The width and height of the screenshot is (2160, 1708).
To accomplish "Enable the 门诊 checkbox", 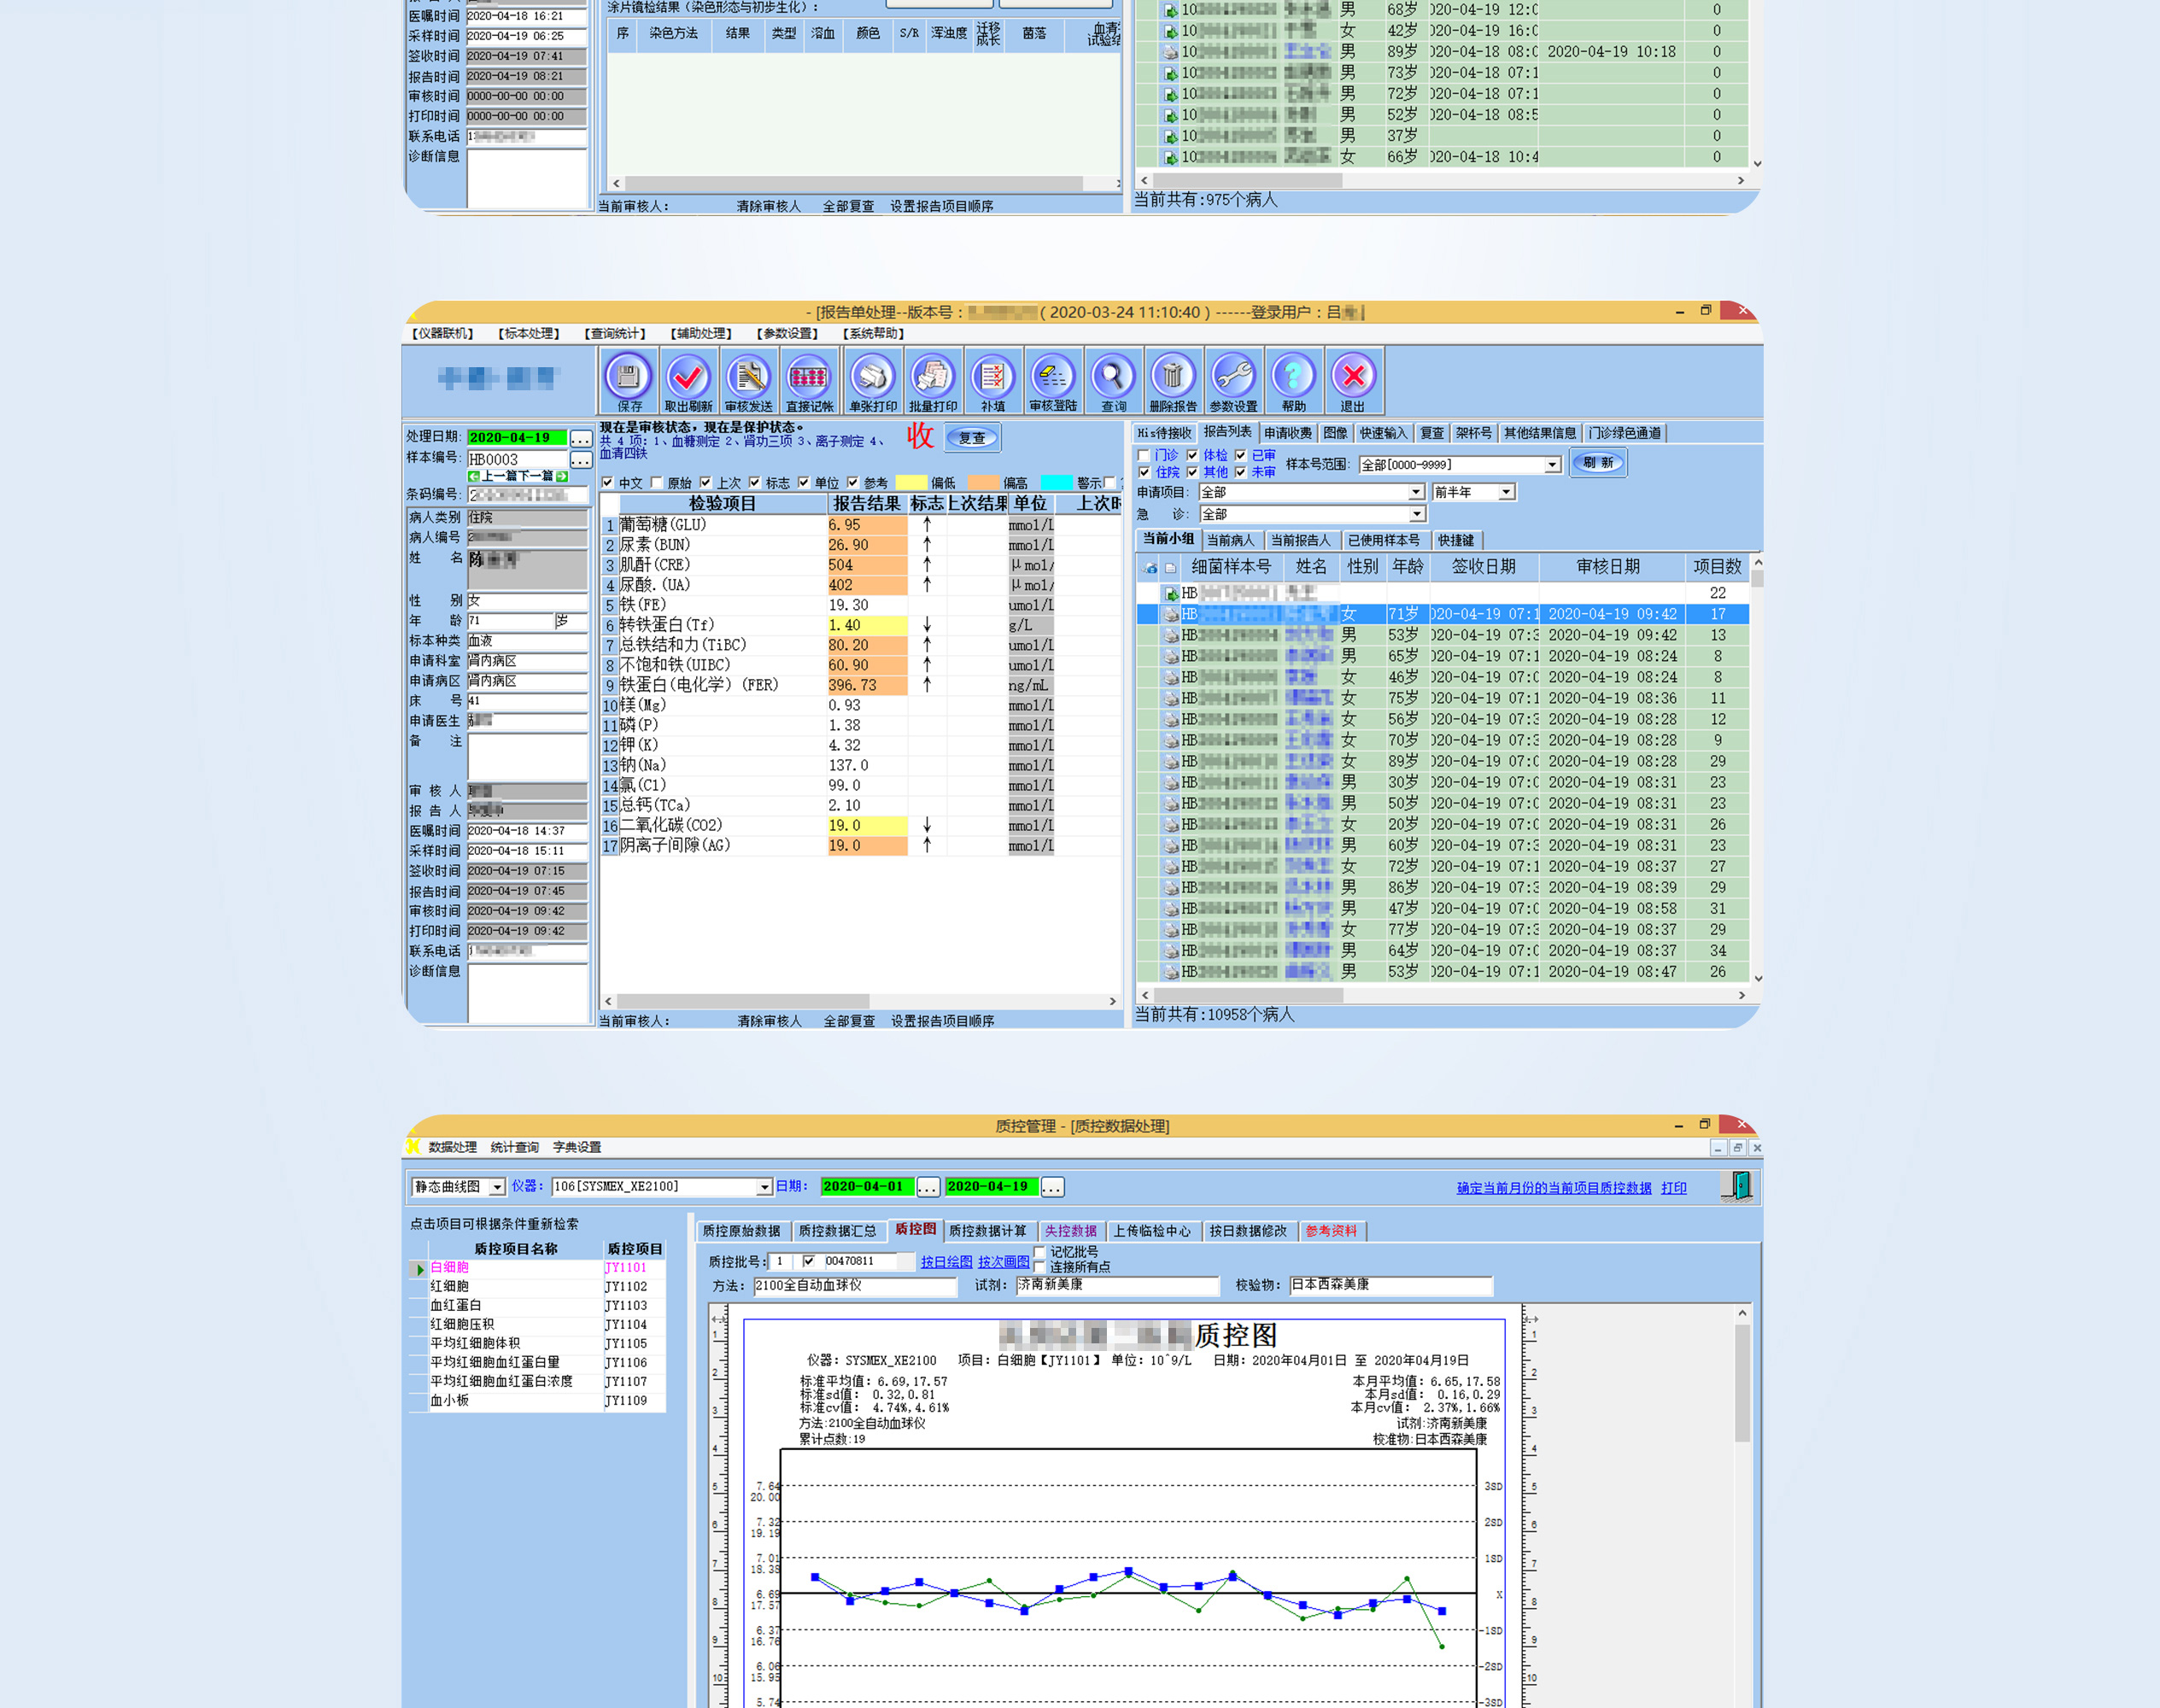I will click(x=1144, y=456).
